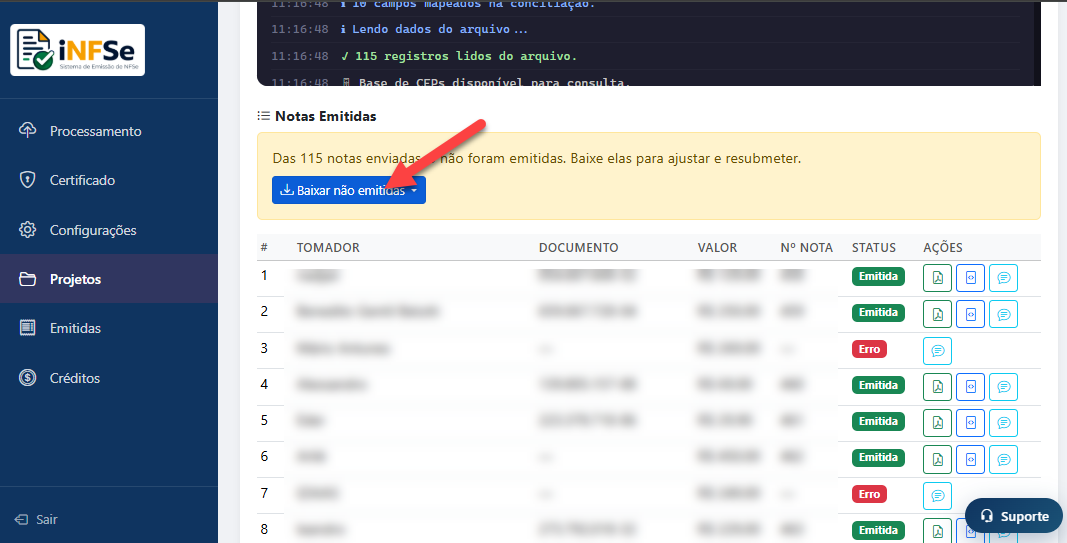Open XML file for note row 5
Image resolution: width=1067 pixels, height=543 pixels.
(x=970, y=422)
